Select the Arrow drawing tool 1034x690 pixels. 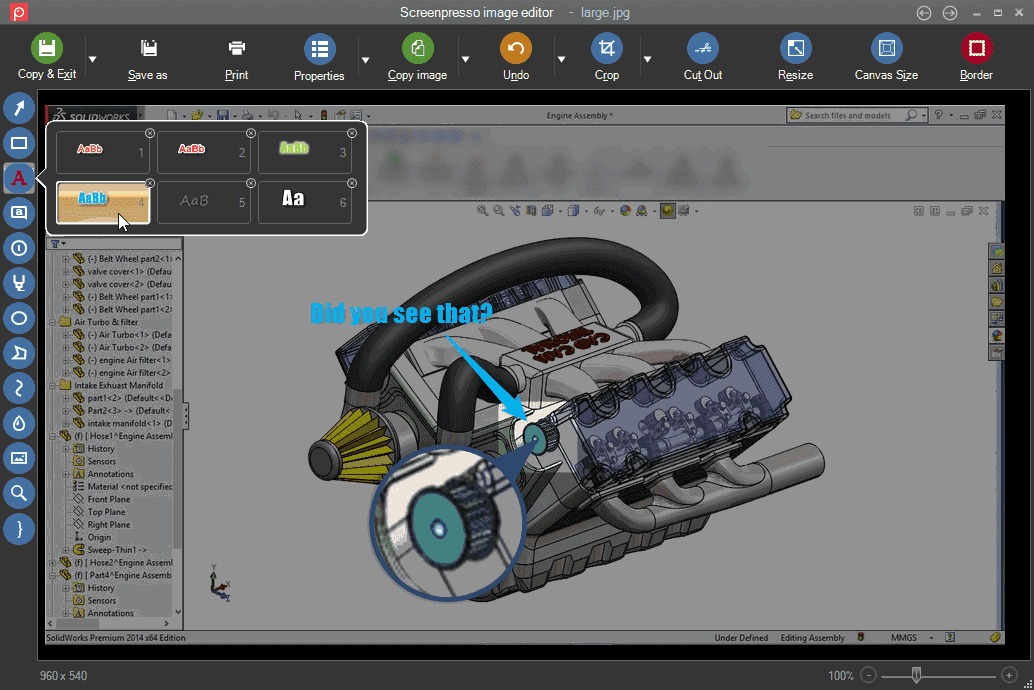click(x=19, y=107)
